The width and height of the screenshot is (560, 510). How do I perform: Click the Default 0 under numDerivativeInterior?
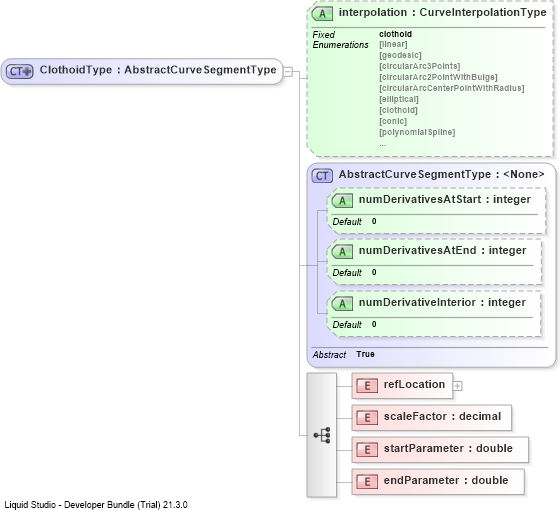(354, 325)
